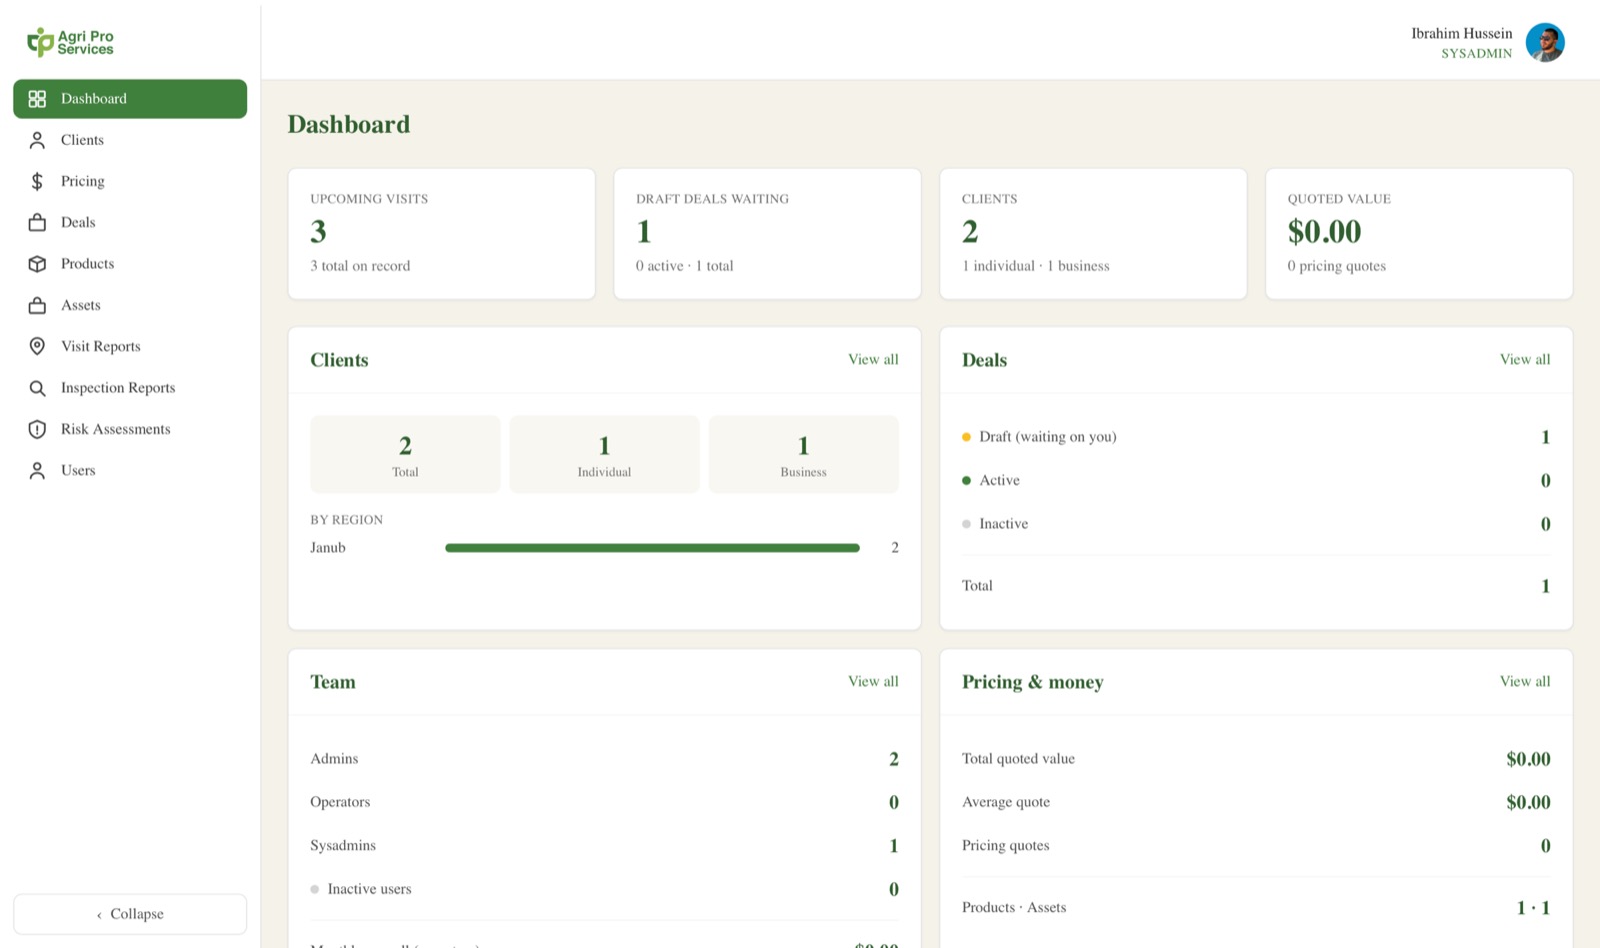Click View all in the Clients panel
The image size is (1600, 948).
(873, 359)
